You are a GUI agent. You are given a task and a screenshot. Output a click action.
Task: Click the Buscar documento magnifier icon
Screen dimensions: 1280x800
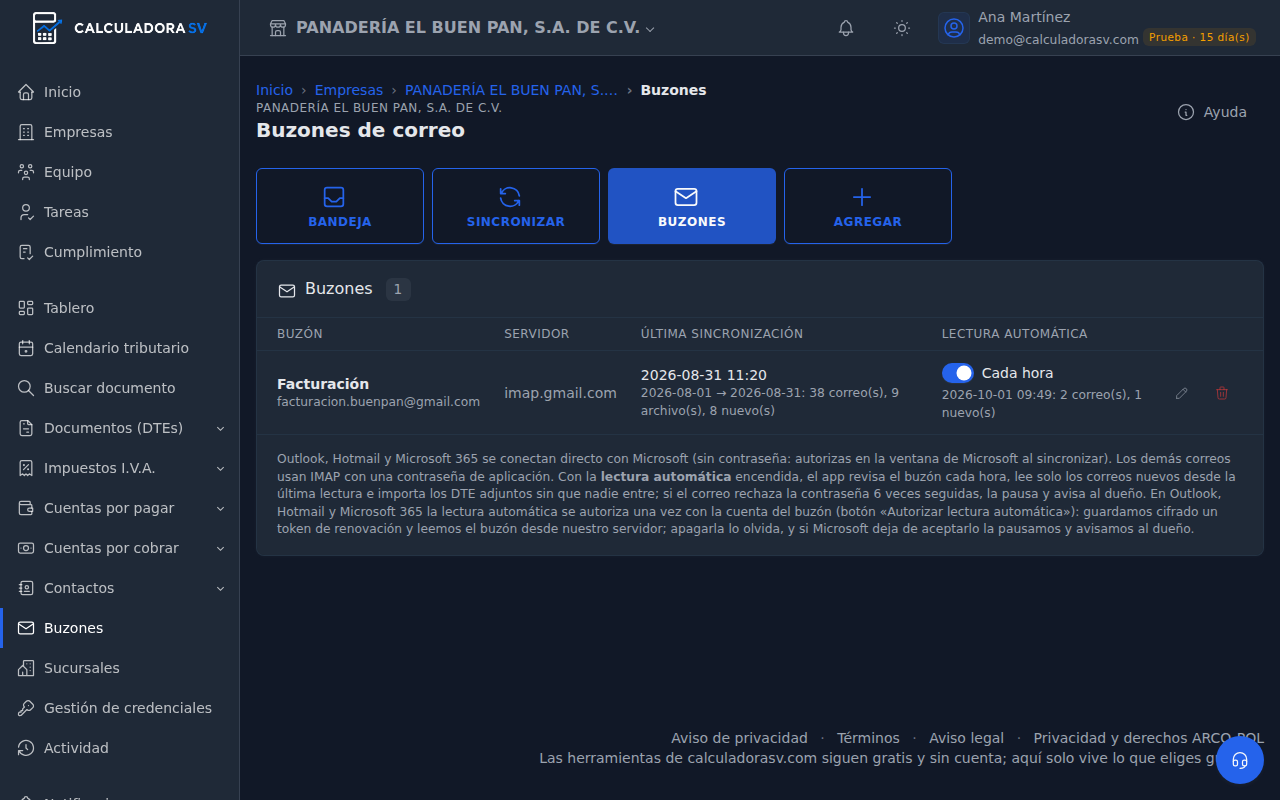point(26,388)
